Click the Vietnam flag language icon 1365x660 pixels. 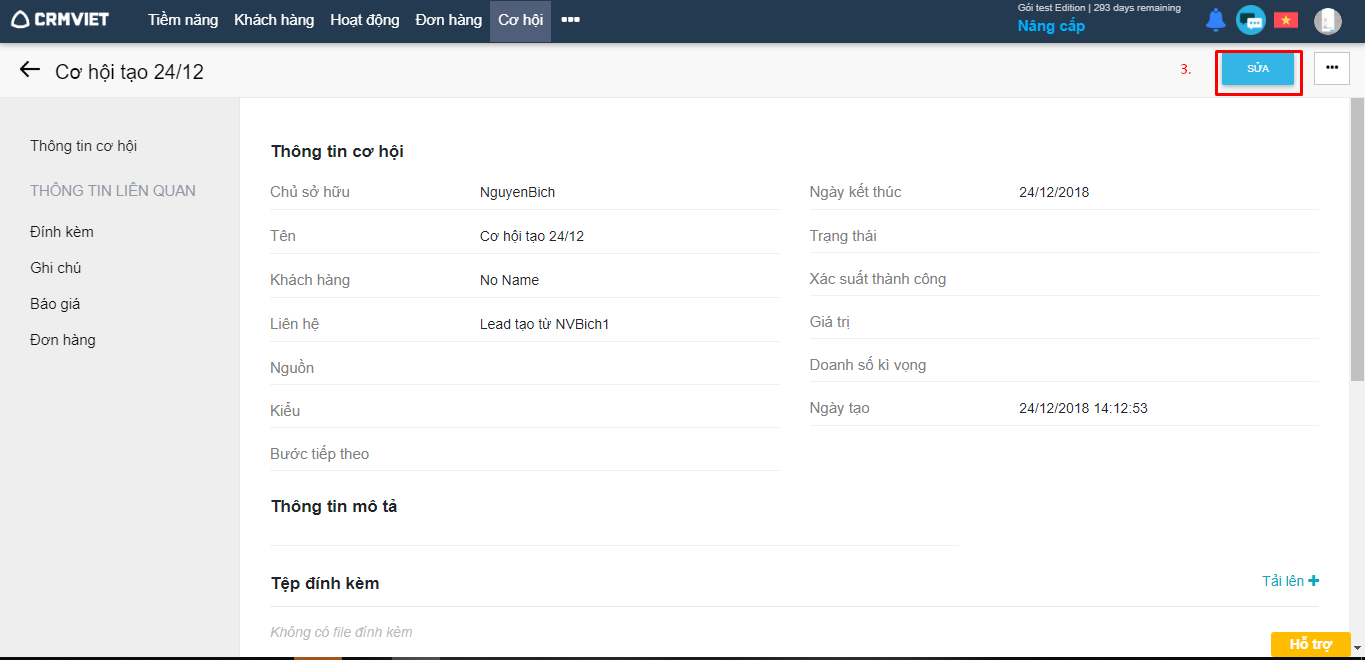coord(1285,20)
